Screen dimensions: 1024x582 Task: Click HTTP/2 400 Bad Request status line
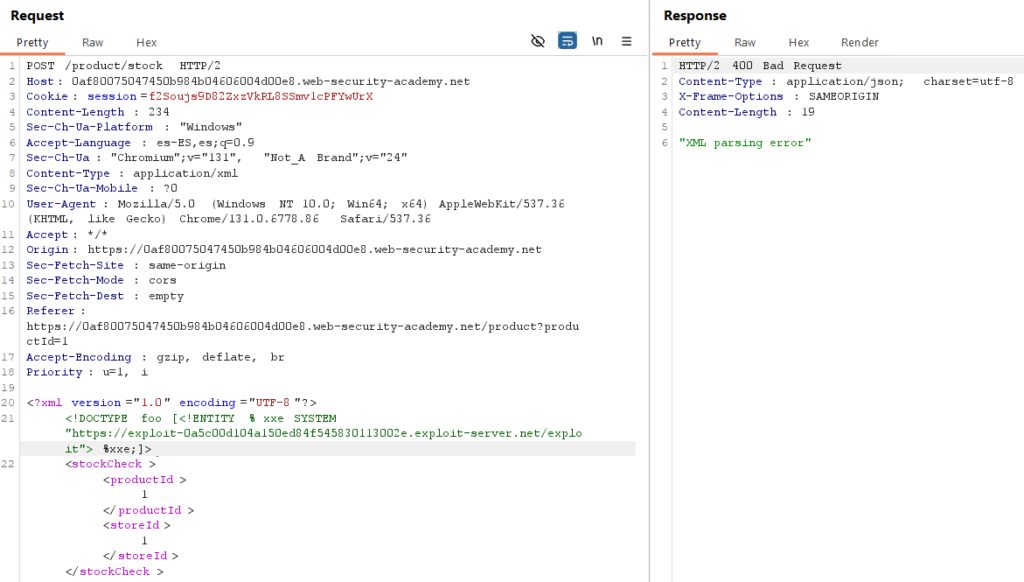click(760, 66)
